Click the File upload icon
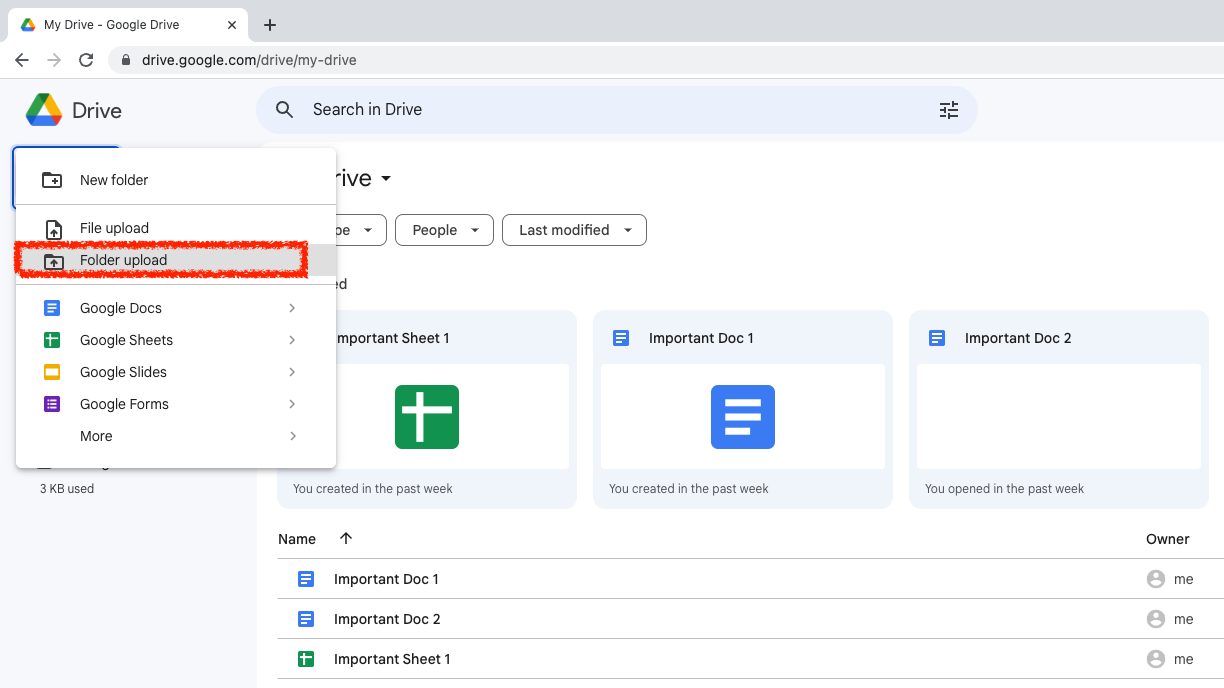Screen dimensions: 1224x688 click(55, 229)
